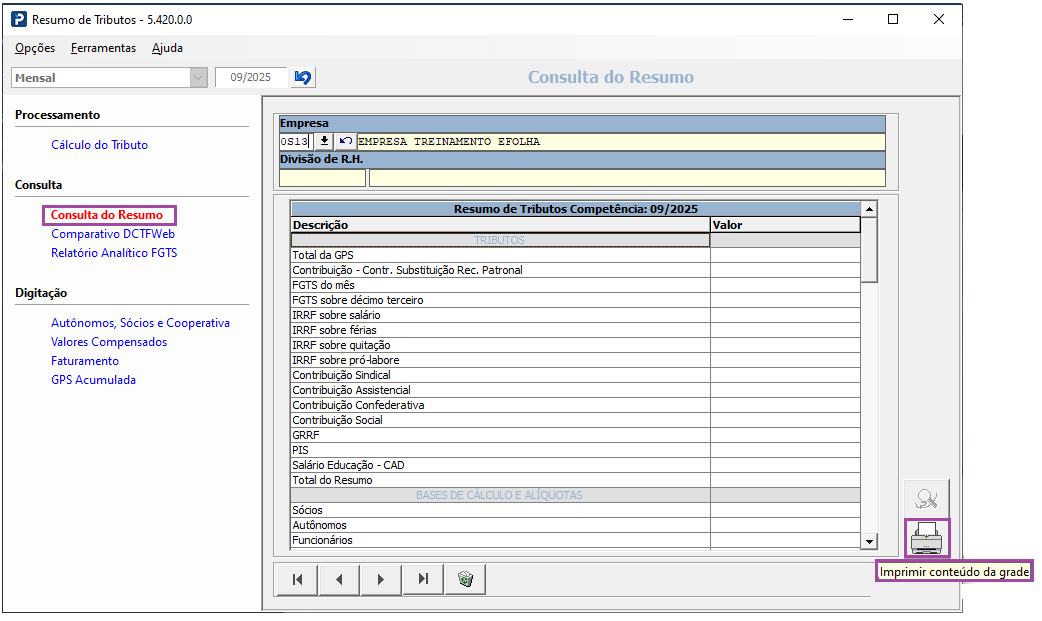This screenshot has width=1042, height=621.
Task: Open the Opções menu
Action: pos(35,48)
